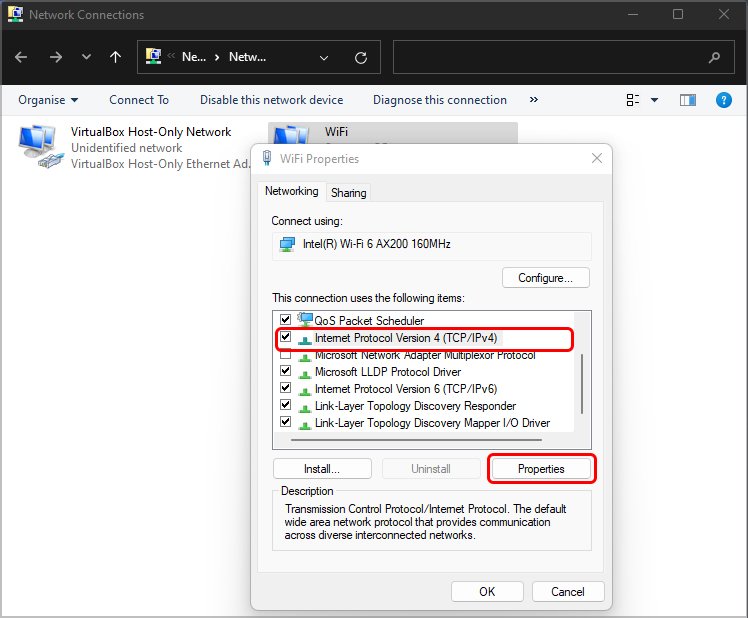Click Disable this network device
Image resolution: width=748 pixels, height=618 pixels.
271,100
